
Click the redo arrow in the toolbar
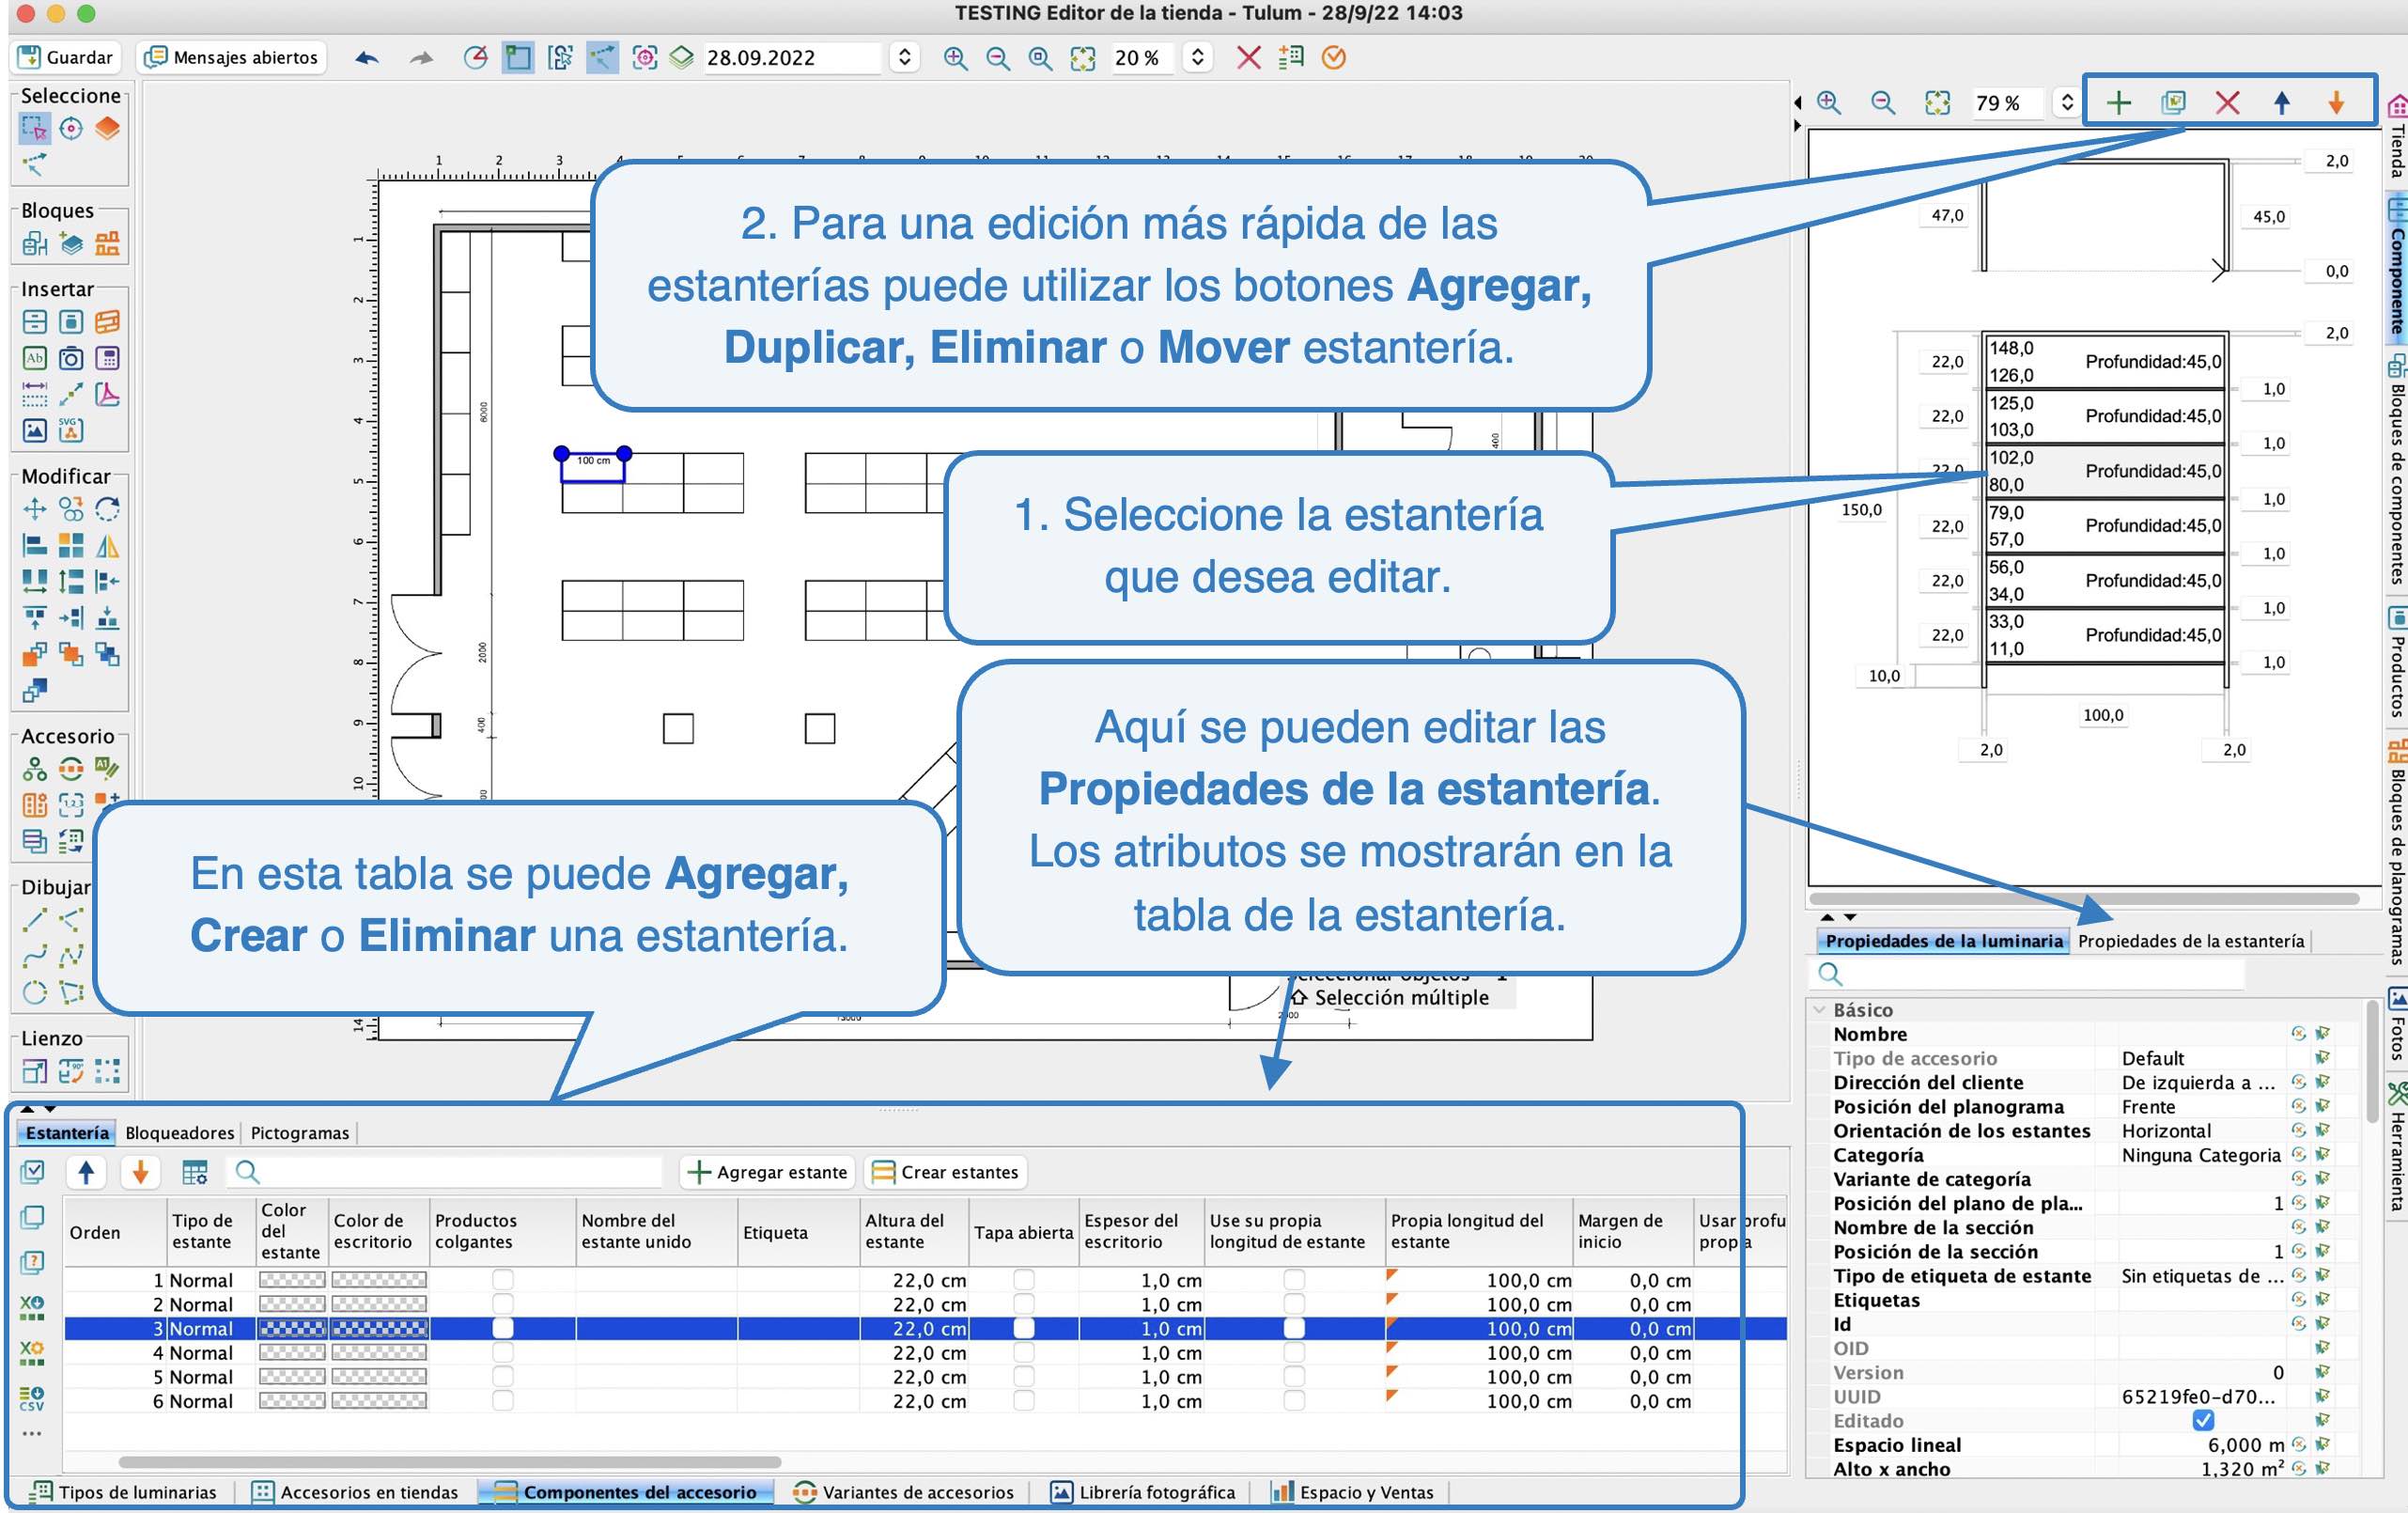click(x=421, y=58)
